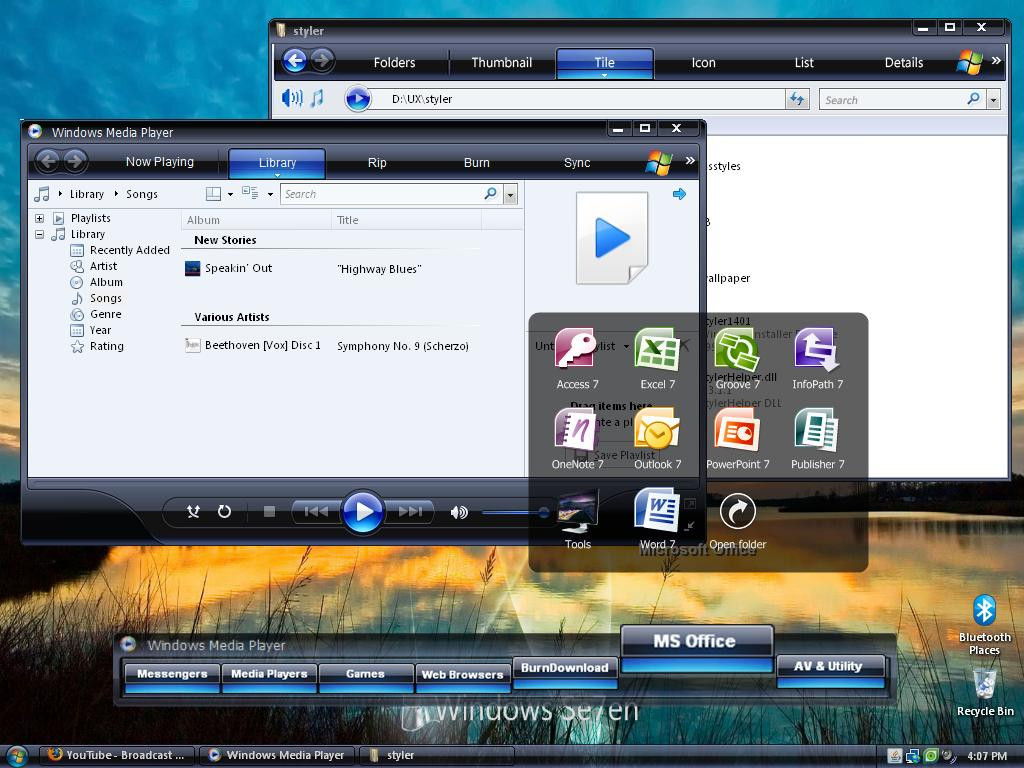Toggle shuffle in Media Player controls

pyautogui.click(x=193, y=511)
